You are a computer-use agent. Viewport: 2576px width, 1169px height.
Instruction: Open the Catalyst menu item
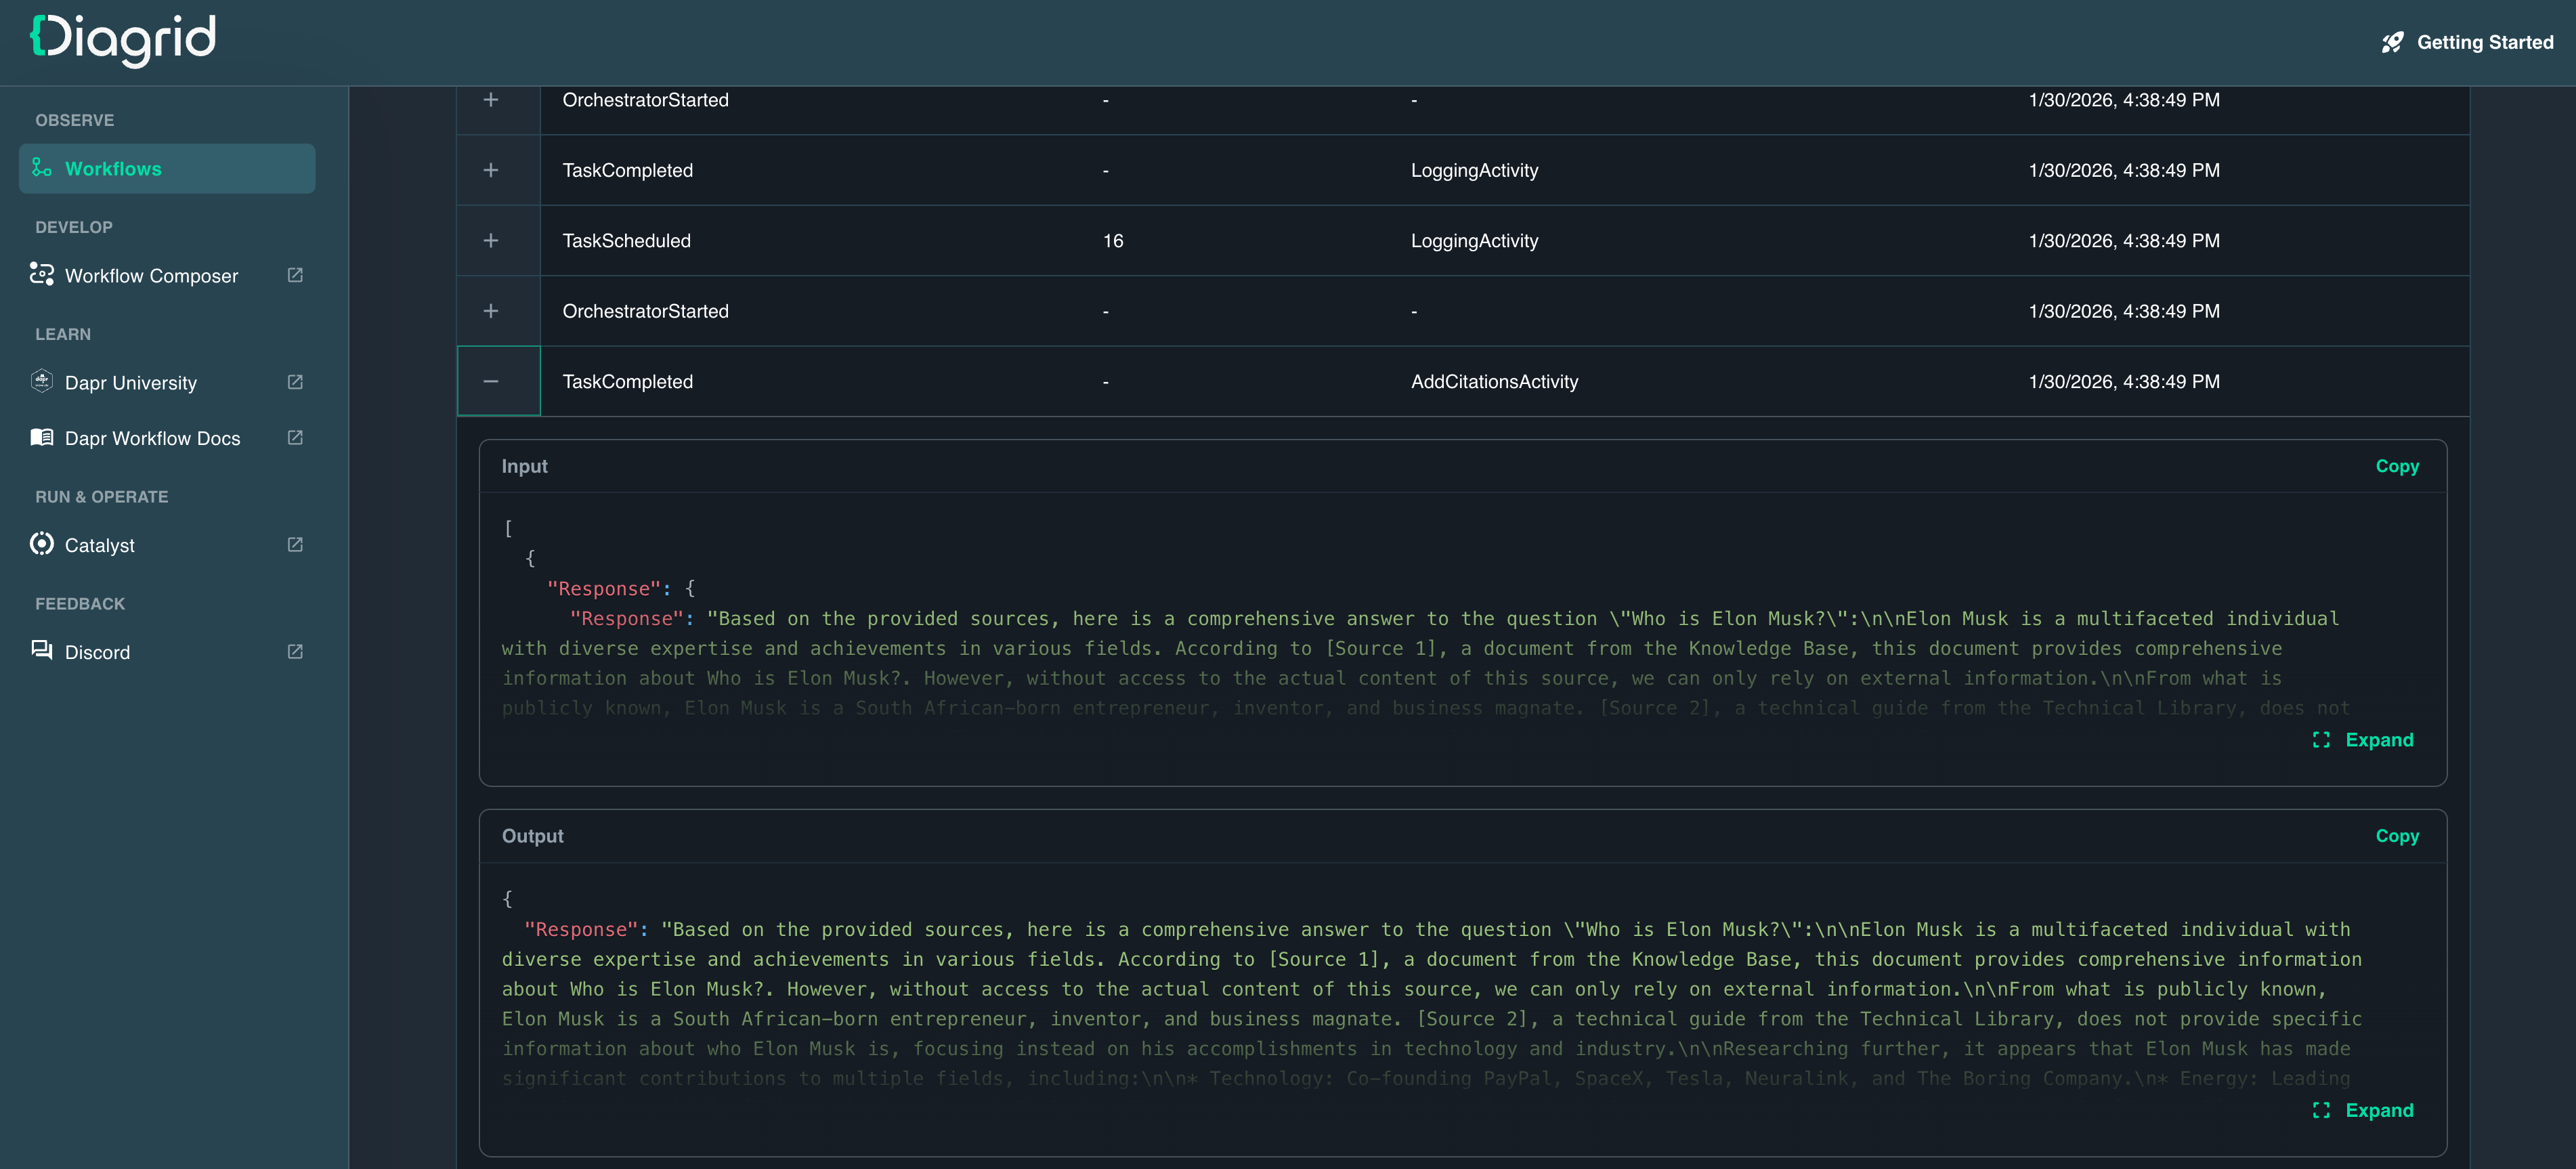pos(100,546)
